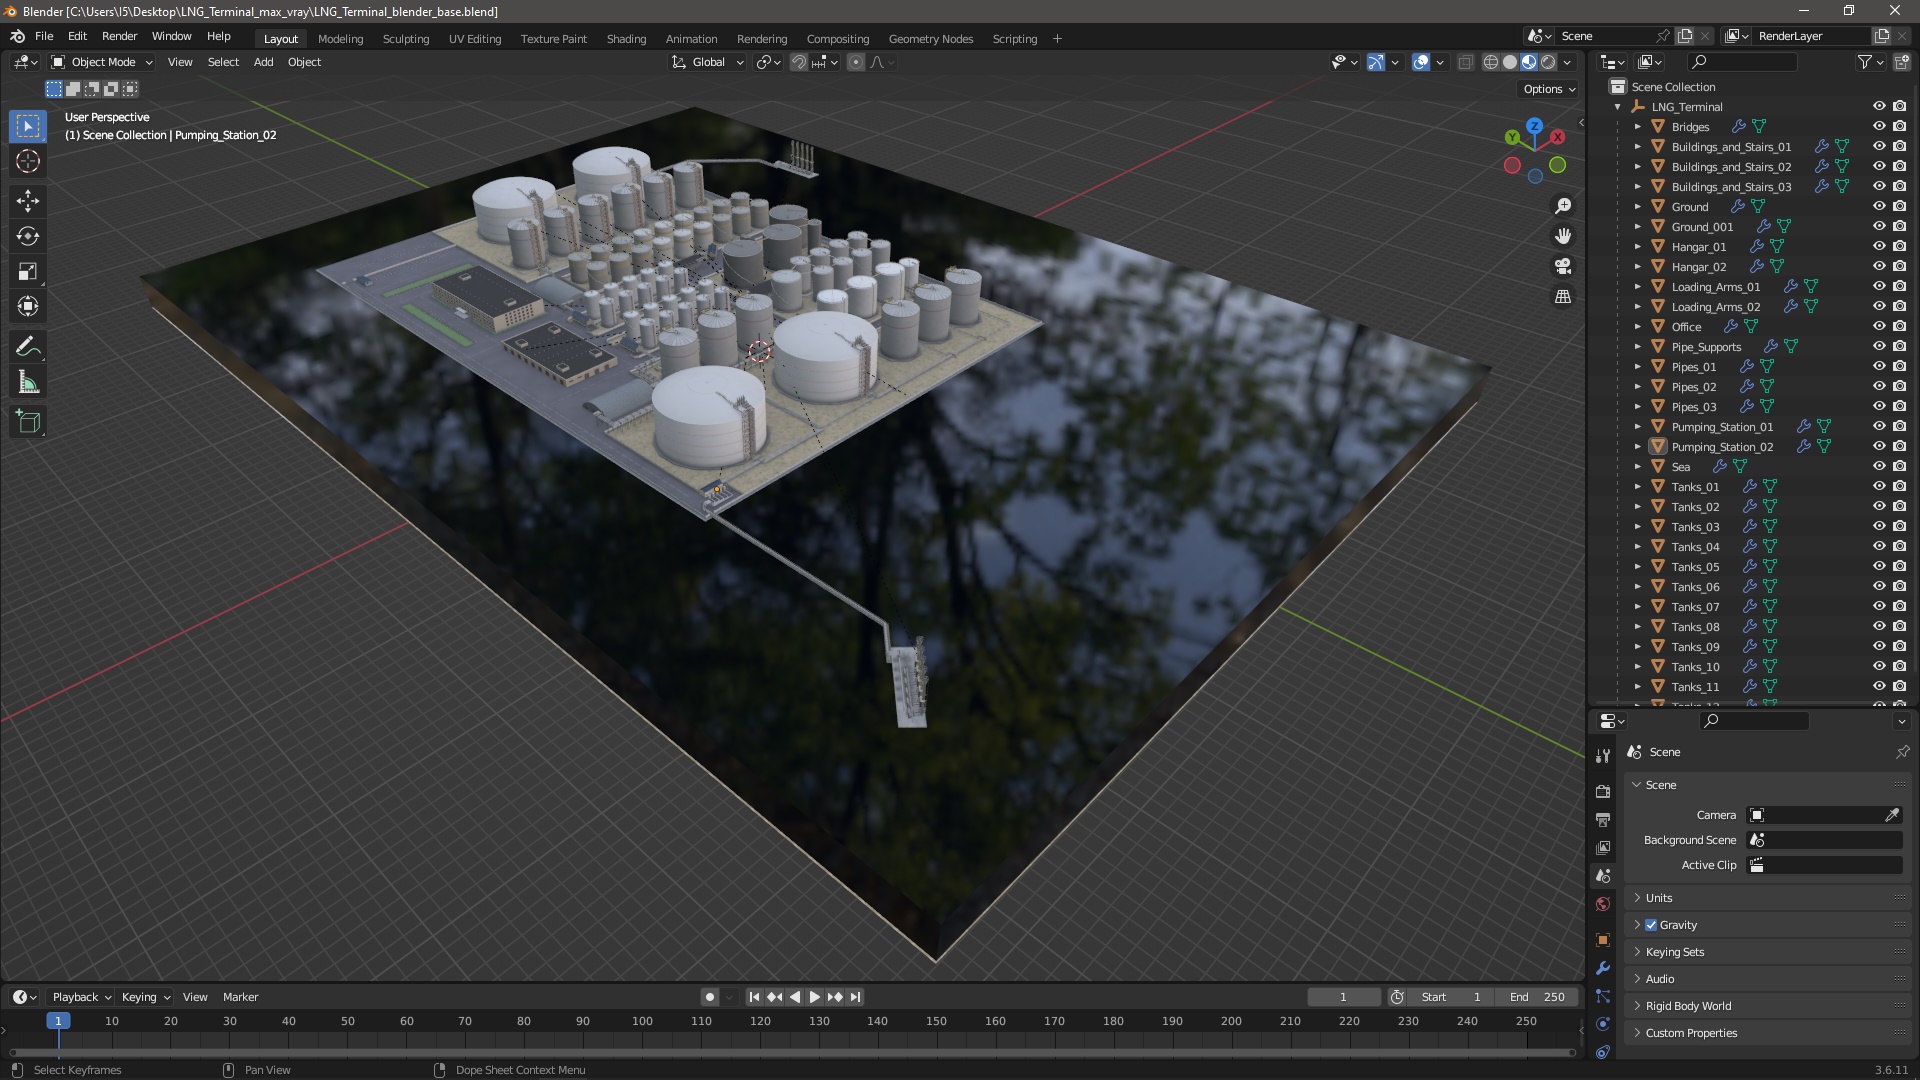Image resolution: width=1920 pixels, height=1080 pixels.
Task: Open the Render menu
Action: [x=119, y=36]
